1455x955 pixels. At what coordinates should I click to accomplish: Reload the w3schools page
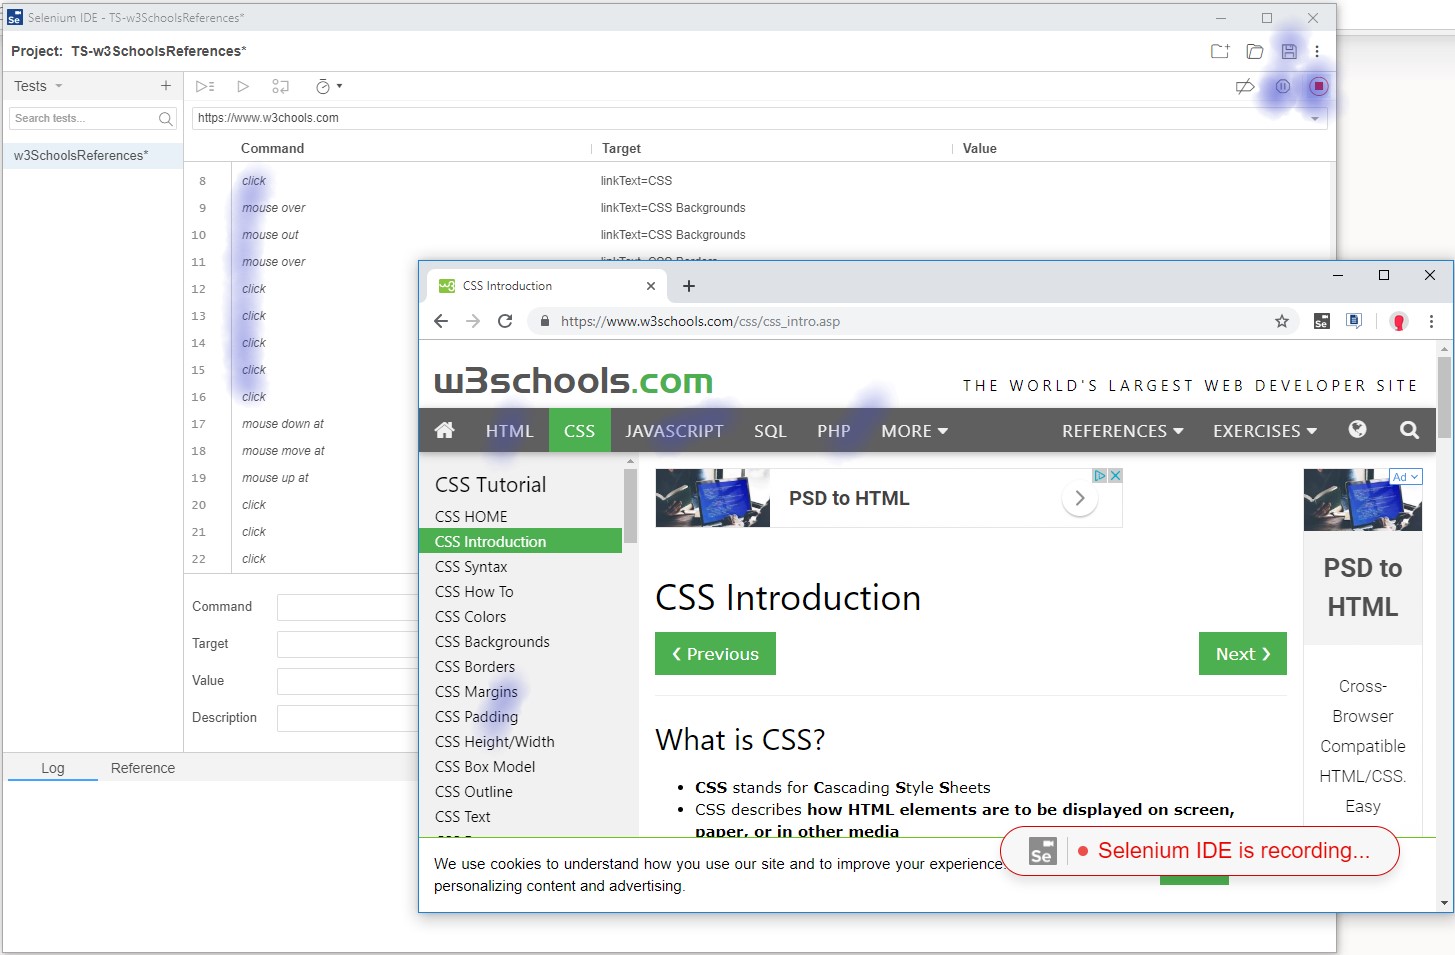point(505,321)
